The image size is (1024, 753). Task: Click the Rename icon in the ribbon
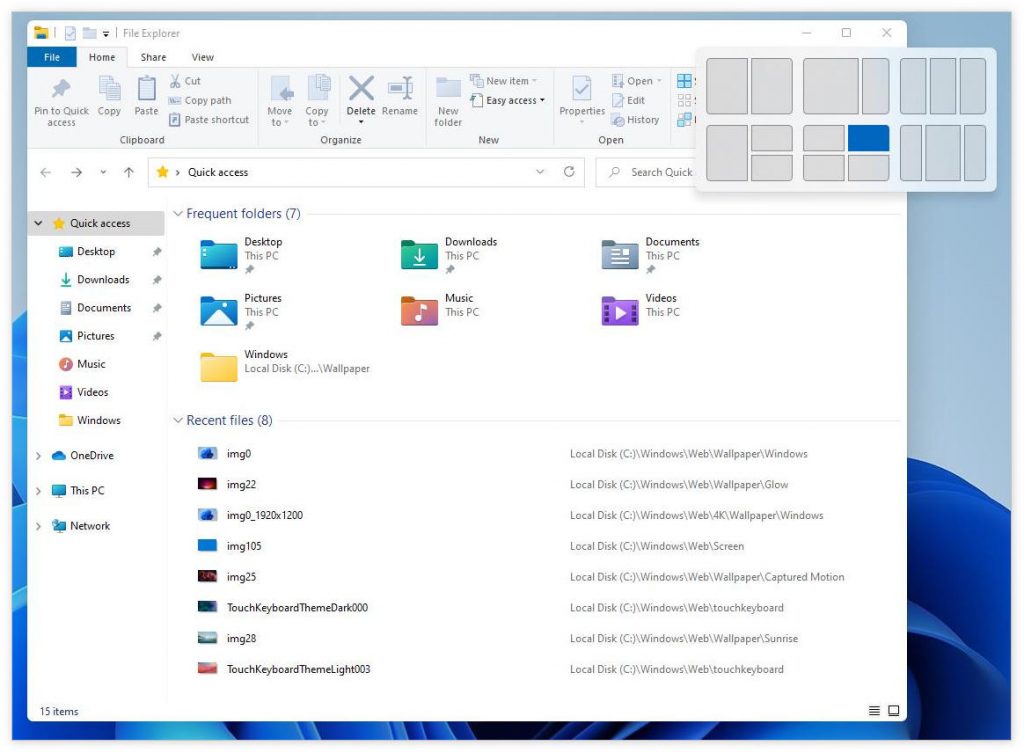(x=400, y=89)
